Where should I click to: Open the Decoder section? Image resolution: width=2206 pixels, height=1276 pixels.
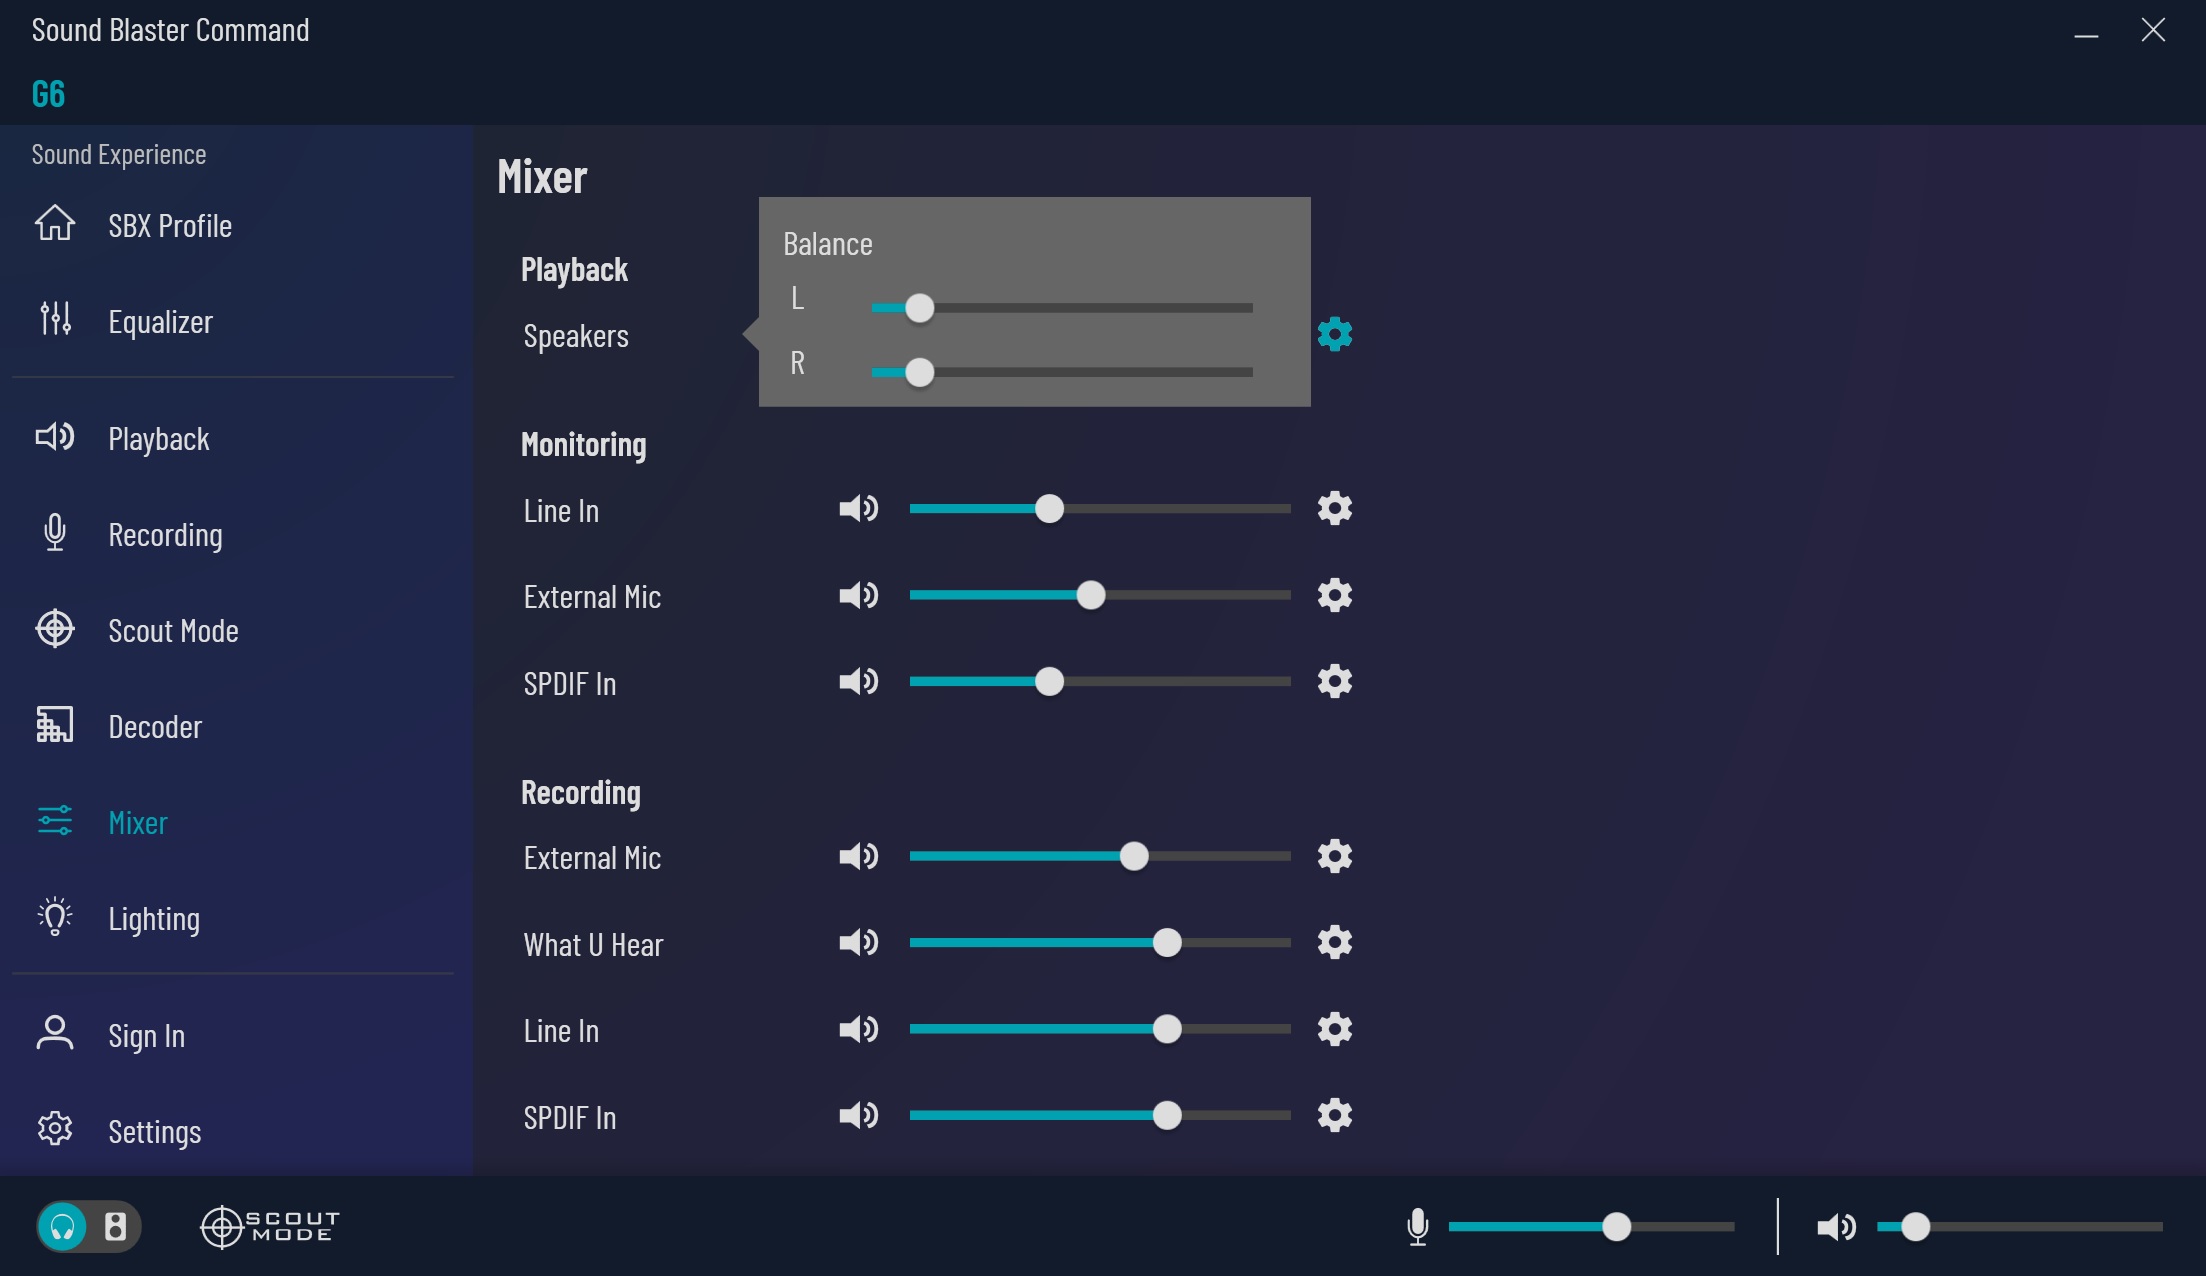(154, 727)
